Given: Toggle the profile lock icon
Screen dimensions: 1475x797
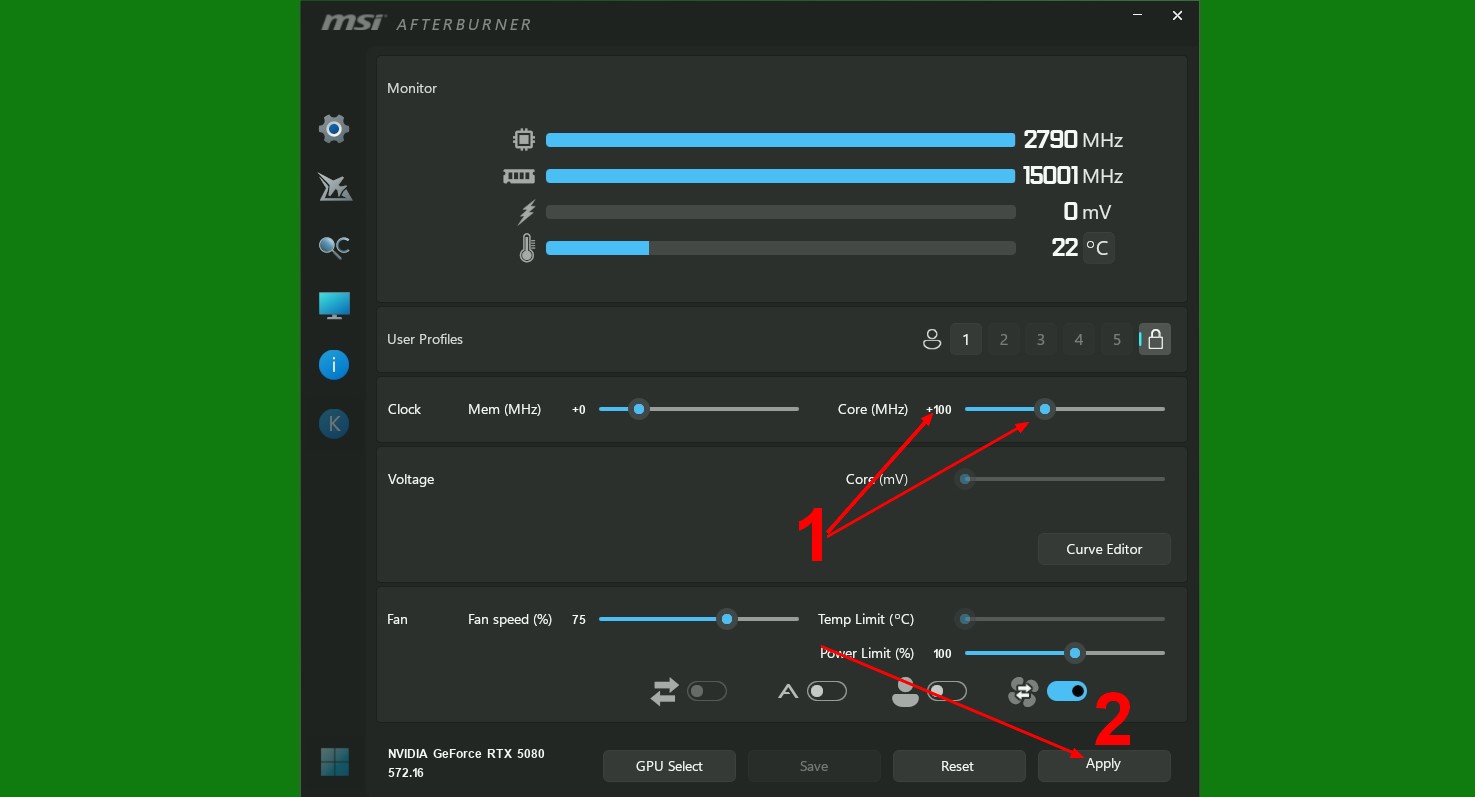Looking at the screenshot, I should (x=1155, y=340).
